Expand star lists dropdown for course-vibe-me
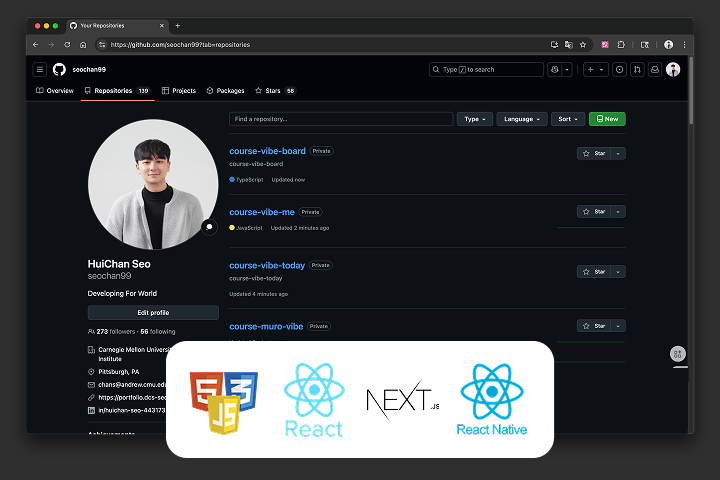The width and height of the screenshot is (720, 480). (x=618, y=212)
